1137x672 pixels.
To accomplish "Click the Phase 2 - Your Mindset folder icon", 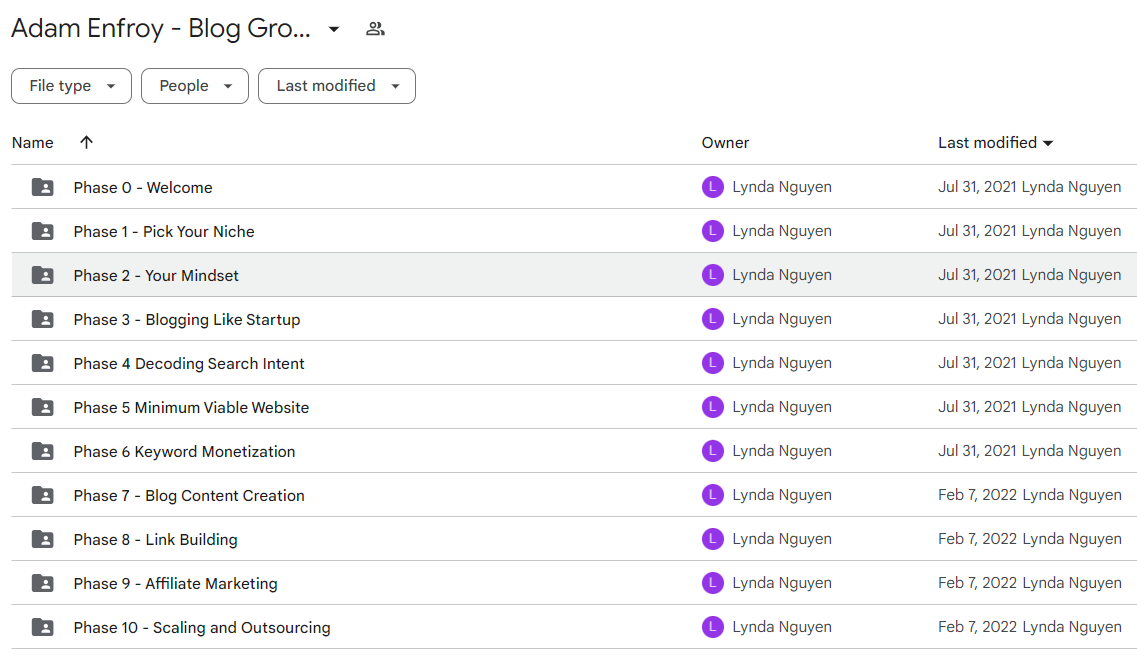I will (x=43, y=275).
